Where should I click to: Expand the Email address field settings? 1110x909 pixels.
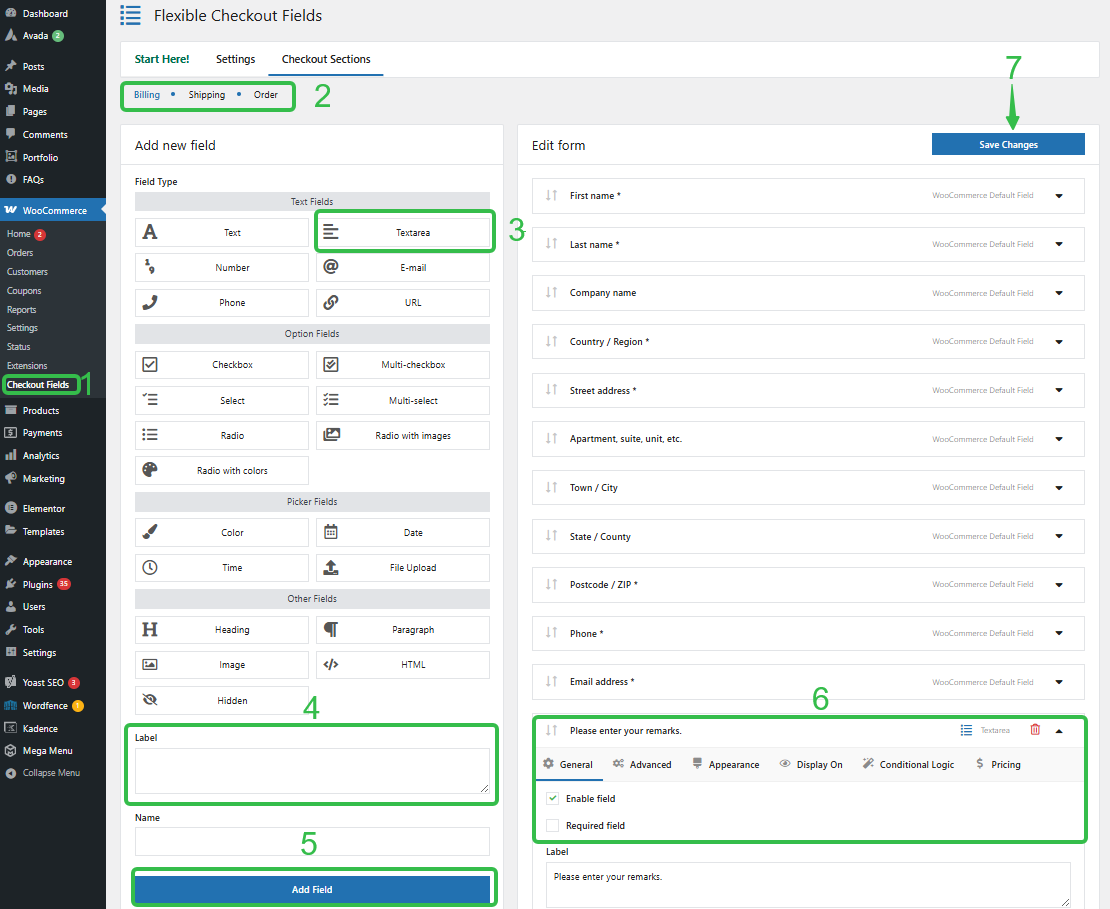coord(1059,682)
